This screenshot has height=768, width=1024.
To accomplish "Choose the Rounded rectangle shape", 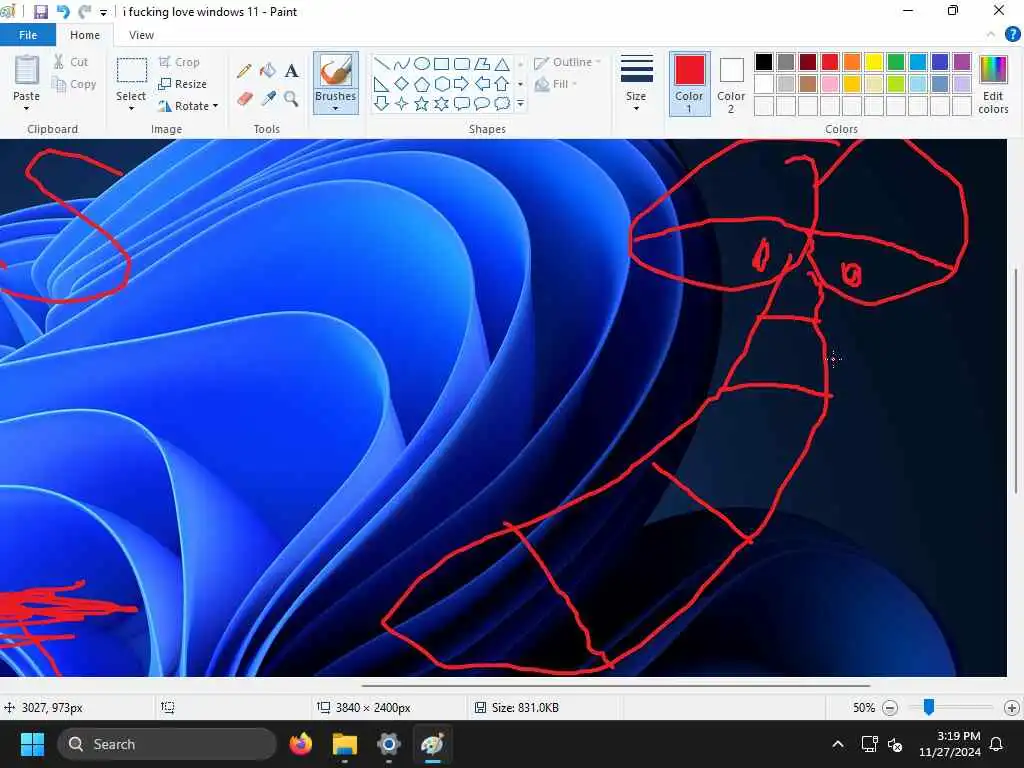I will click(462, 64).
